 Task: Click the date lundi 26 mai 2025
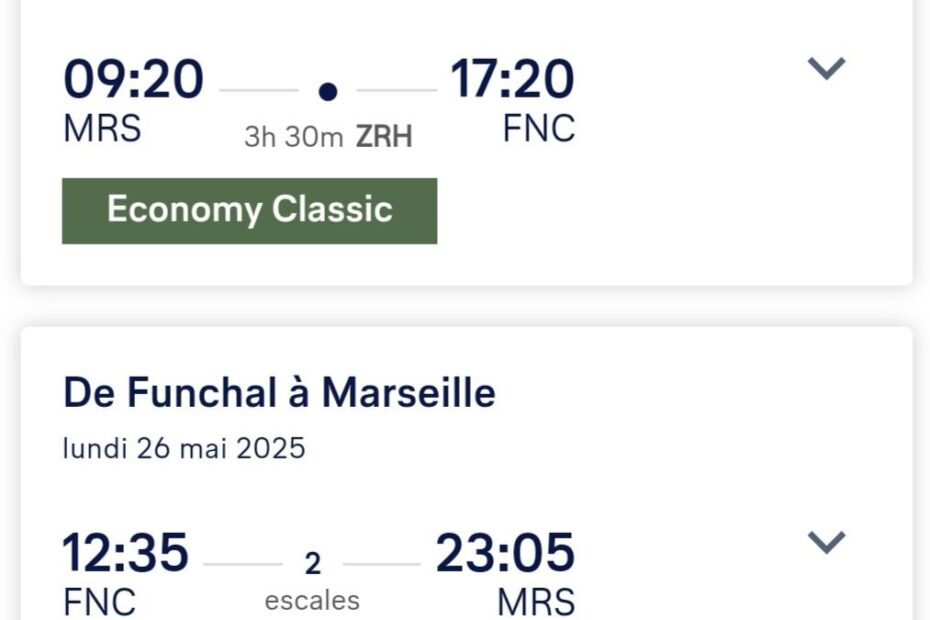(x=184, y=448)
